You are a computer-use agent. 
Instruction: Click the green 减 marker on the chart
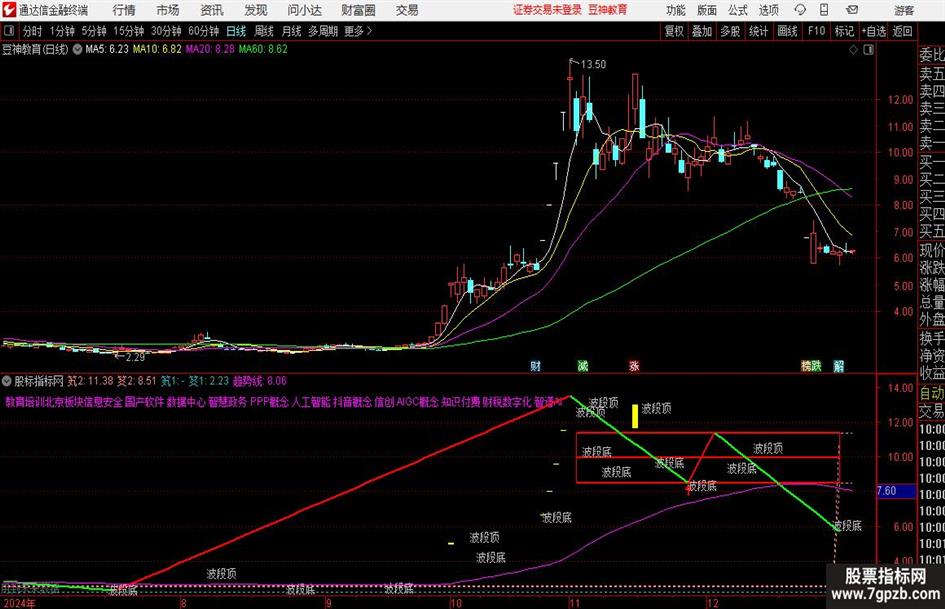click(x=583, y=365)
